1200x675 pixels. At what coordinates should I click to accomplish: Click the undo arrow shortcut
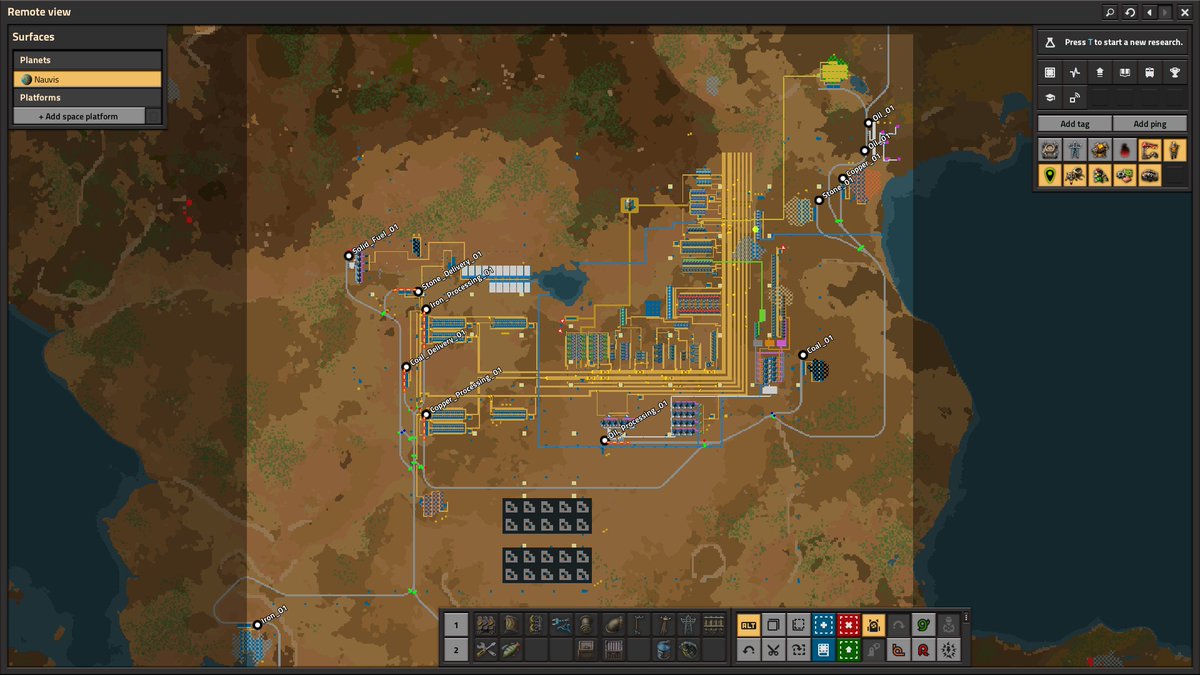747,650
